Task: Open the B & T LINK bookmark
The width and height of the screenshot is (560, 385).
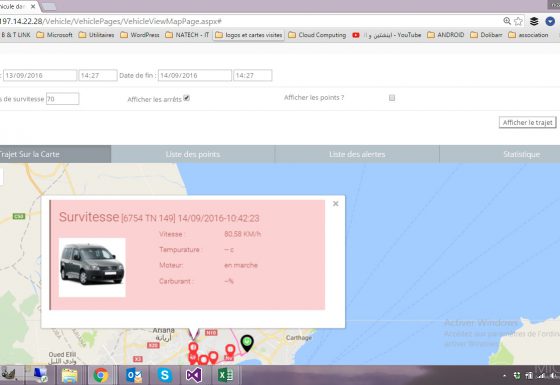Action: coord(16,35)
